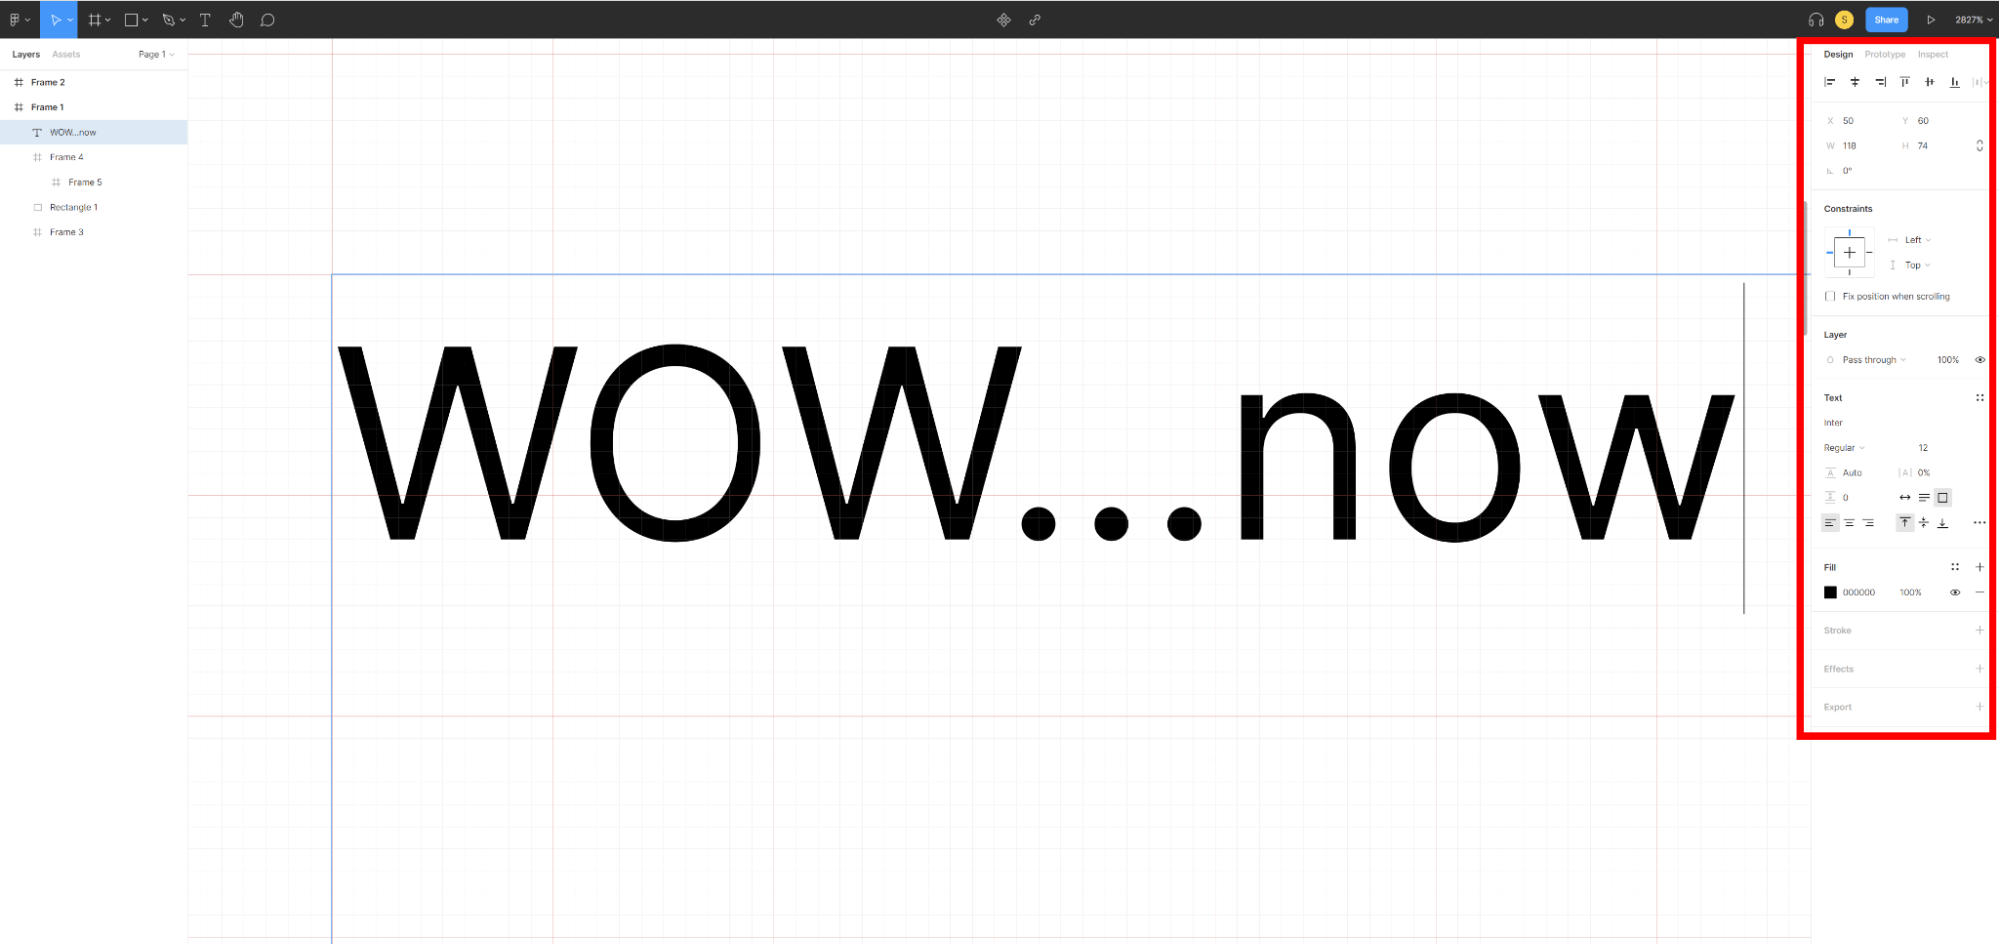1999x944 pixels.
Task: Open font weight Regular dropdown
Action: tap(1844, 448)
